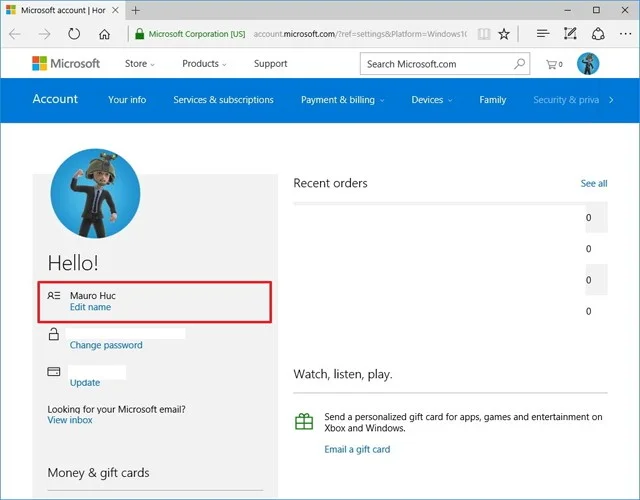Open the Account home tab
The image size is (640, 500).
[x=55, y=99]
